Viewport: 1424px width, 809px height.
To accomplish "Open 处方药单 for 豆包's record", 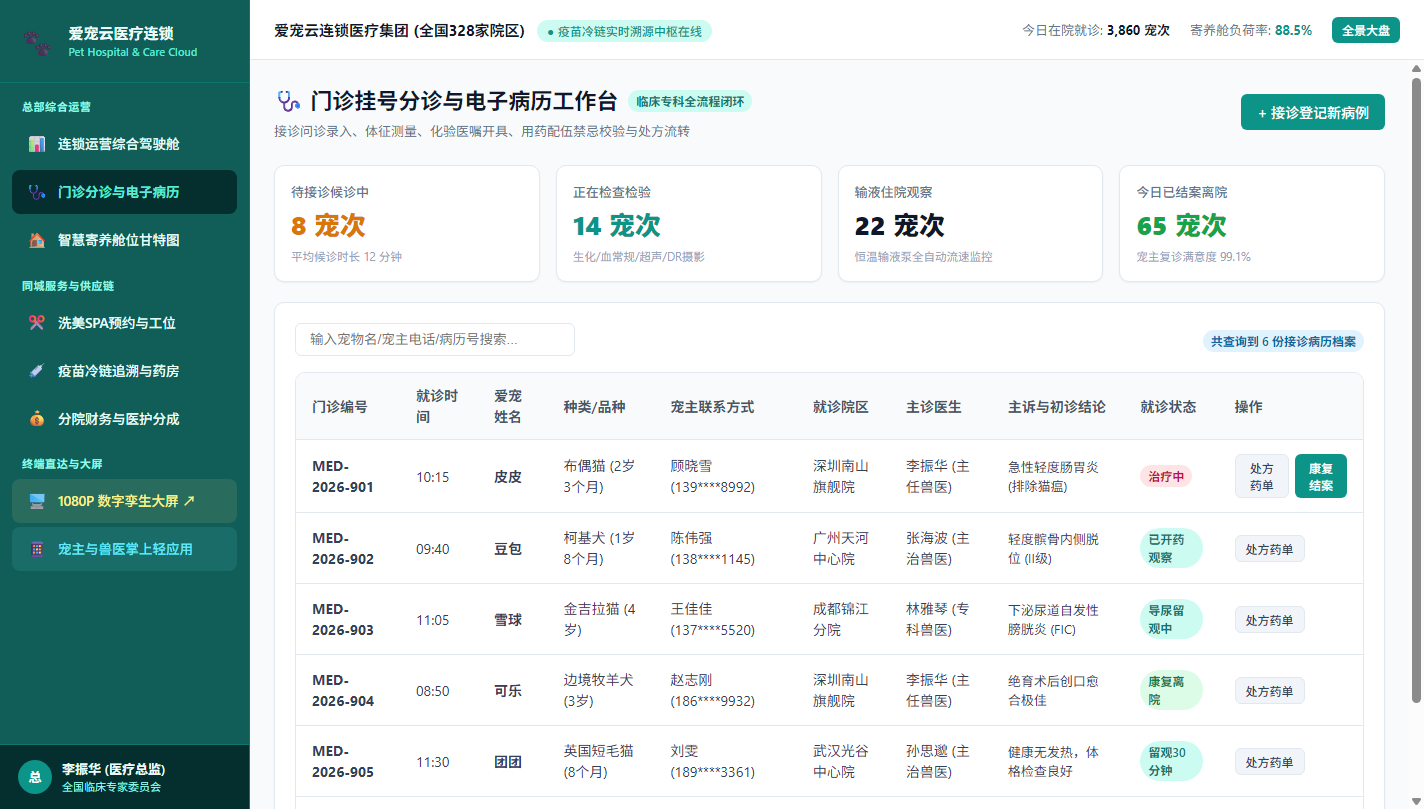I will 1270,548.
